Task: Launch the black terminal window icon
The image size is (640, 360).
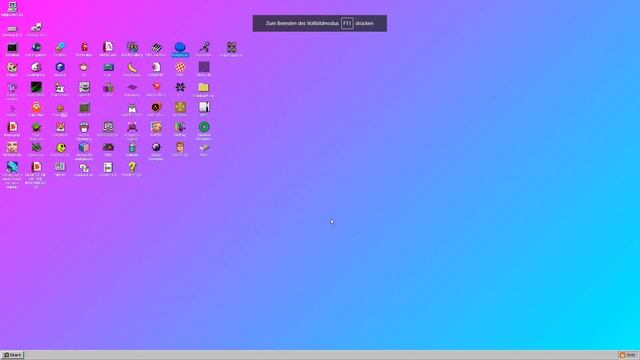Action: (12, 47)
